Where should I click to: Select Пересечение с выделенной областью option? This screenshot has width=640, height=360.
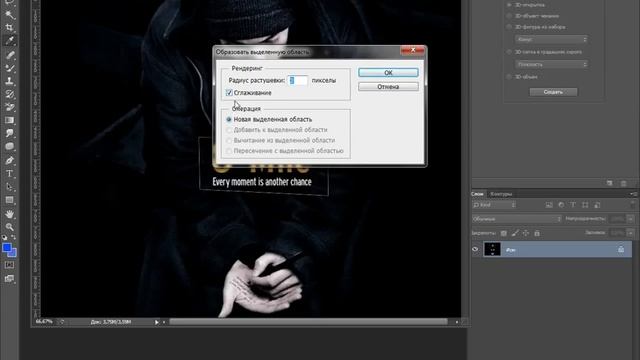pos(229,151)
